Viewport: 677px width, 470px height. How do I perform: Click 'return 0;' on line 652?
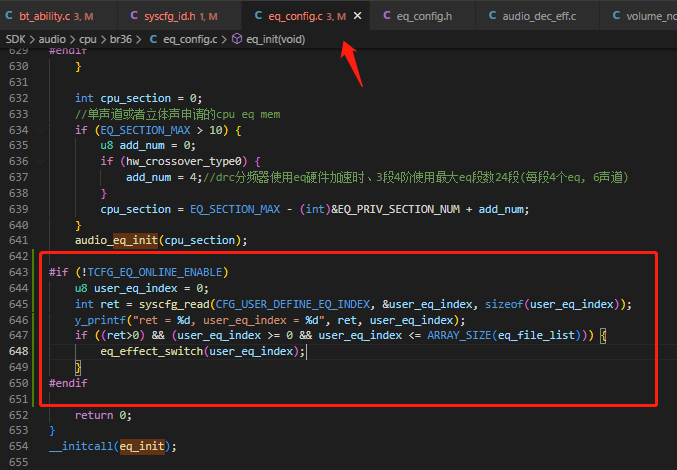(103, 415)
